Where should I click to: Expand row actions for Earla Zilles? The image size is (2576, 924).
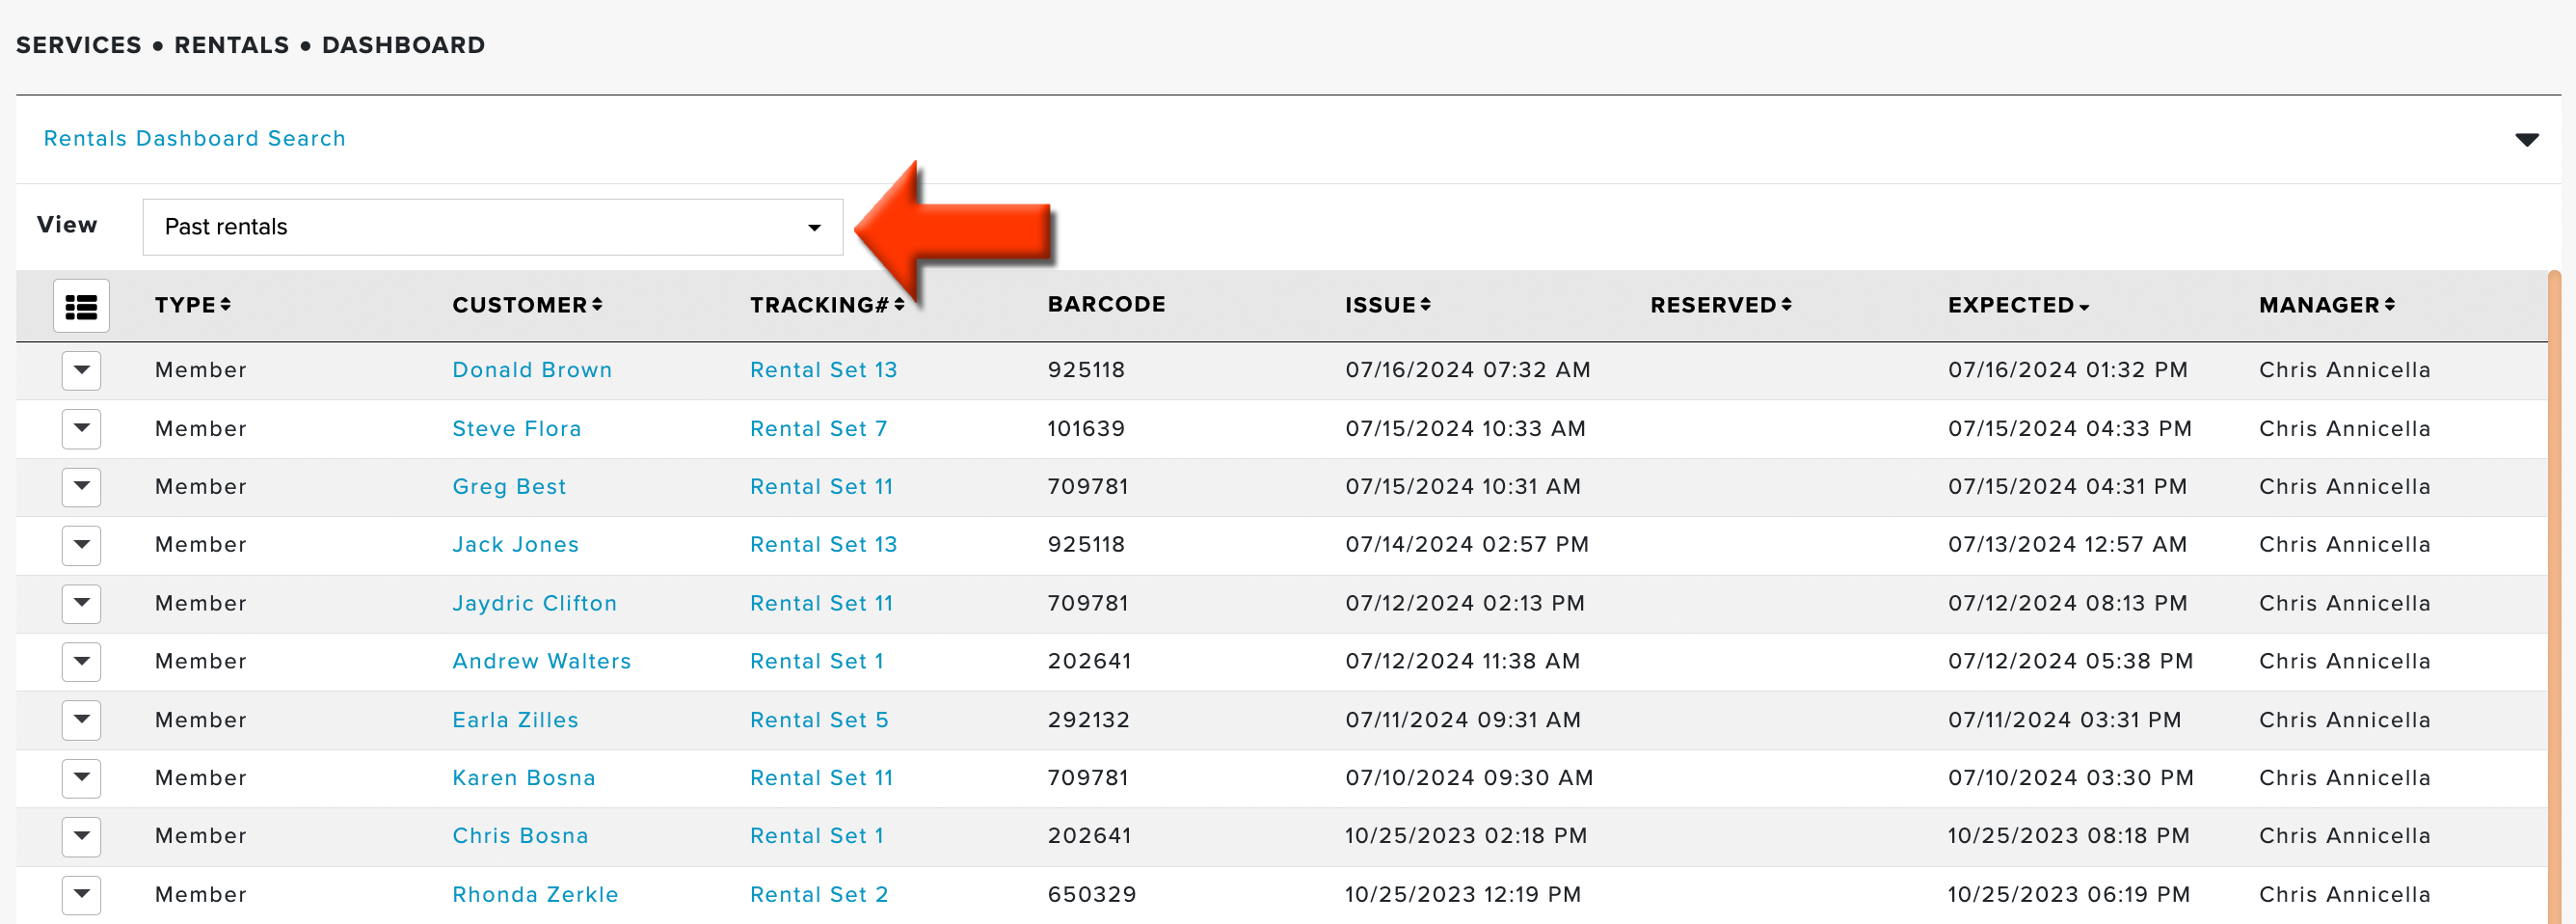[x=81, y=720]
